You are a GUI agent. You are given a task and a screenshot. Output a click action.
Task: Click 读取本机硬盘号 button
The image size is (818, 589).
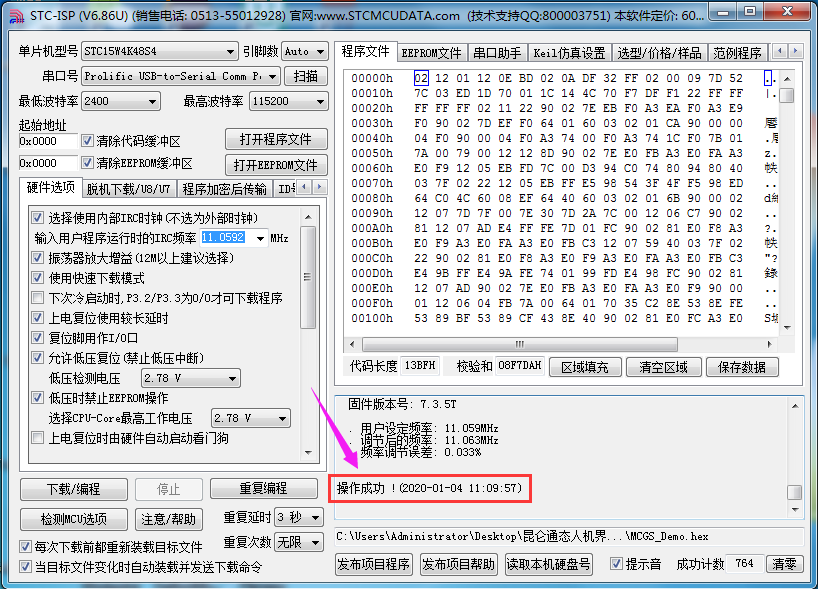[x=549, y=564]
